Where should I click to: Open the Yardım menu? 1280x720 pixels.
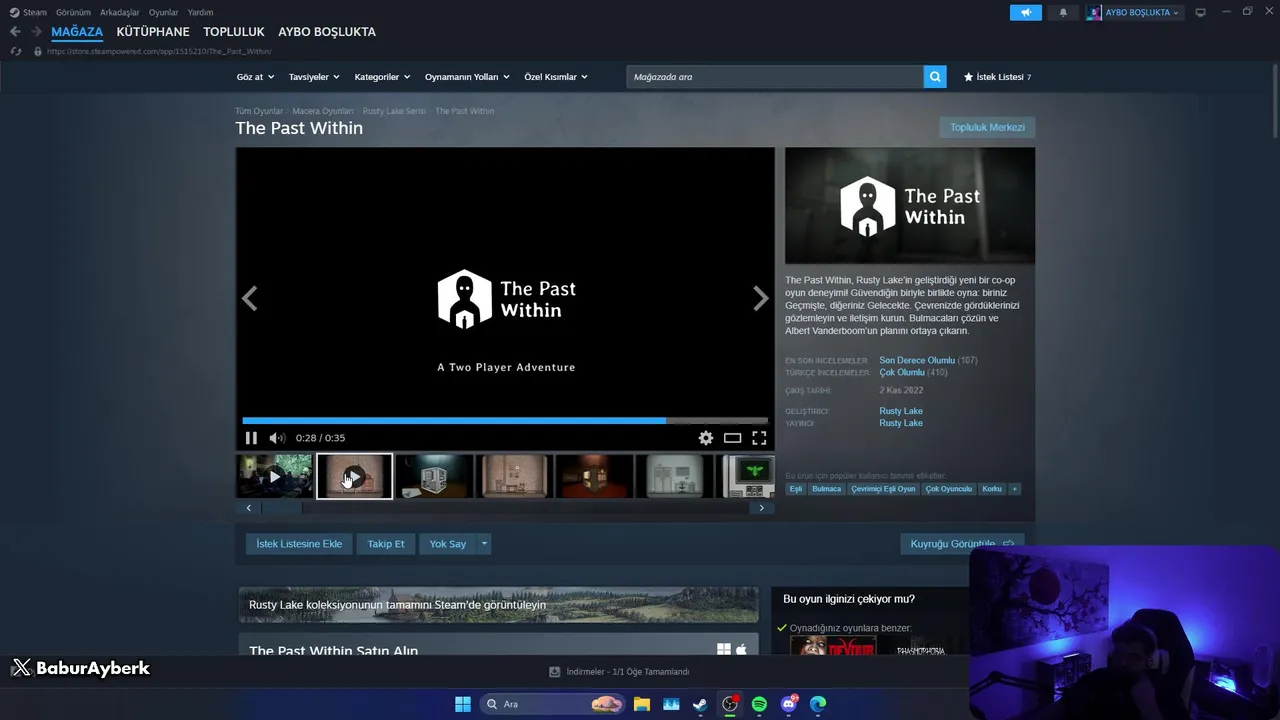(x=200, y=12)
